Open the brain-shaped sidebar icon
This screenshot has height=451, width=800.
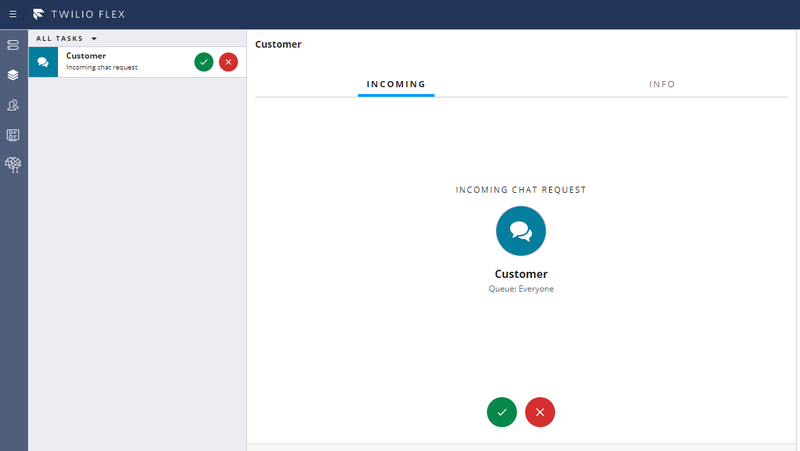(13, 164)
